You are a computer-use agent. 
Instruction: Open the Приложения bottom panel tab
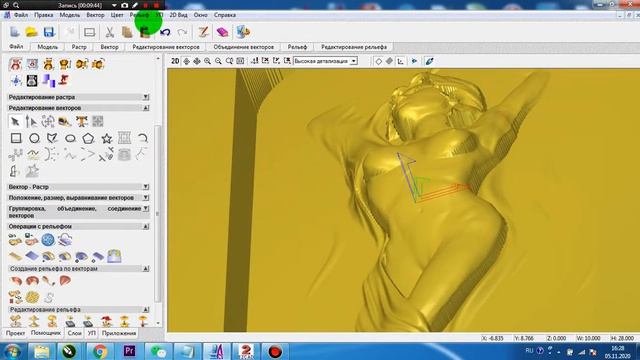click(119, 333)
